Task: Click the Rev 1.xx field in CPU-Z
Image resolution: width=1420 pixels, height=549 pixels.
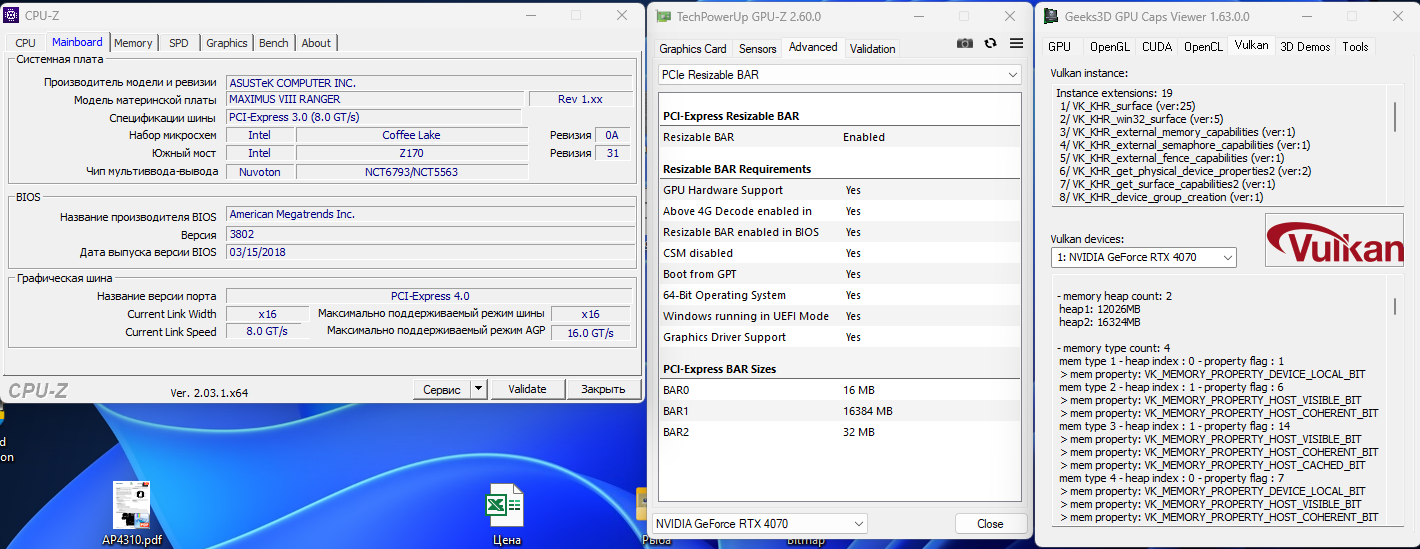Action: 581,100
